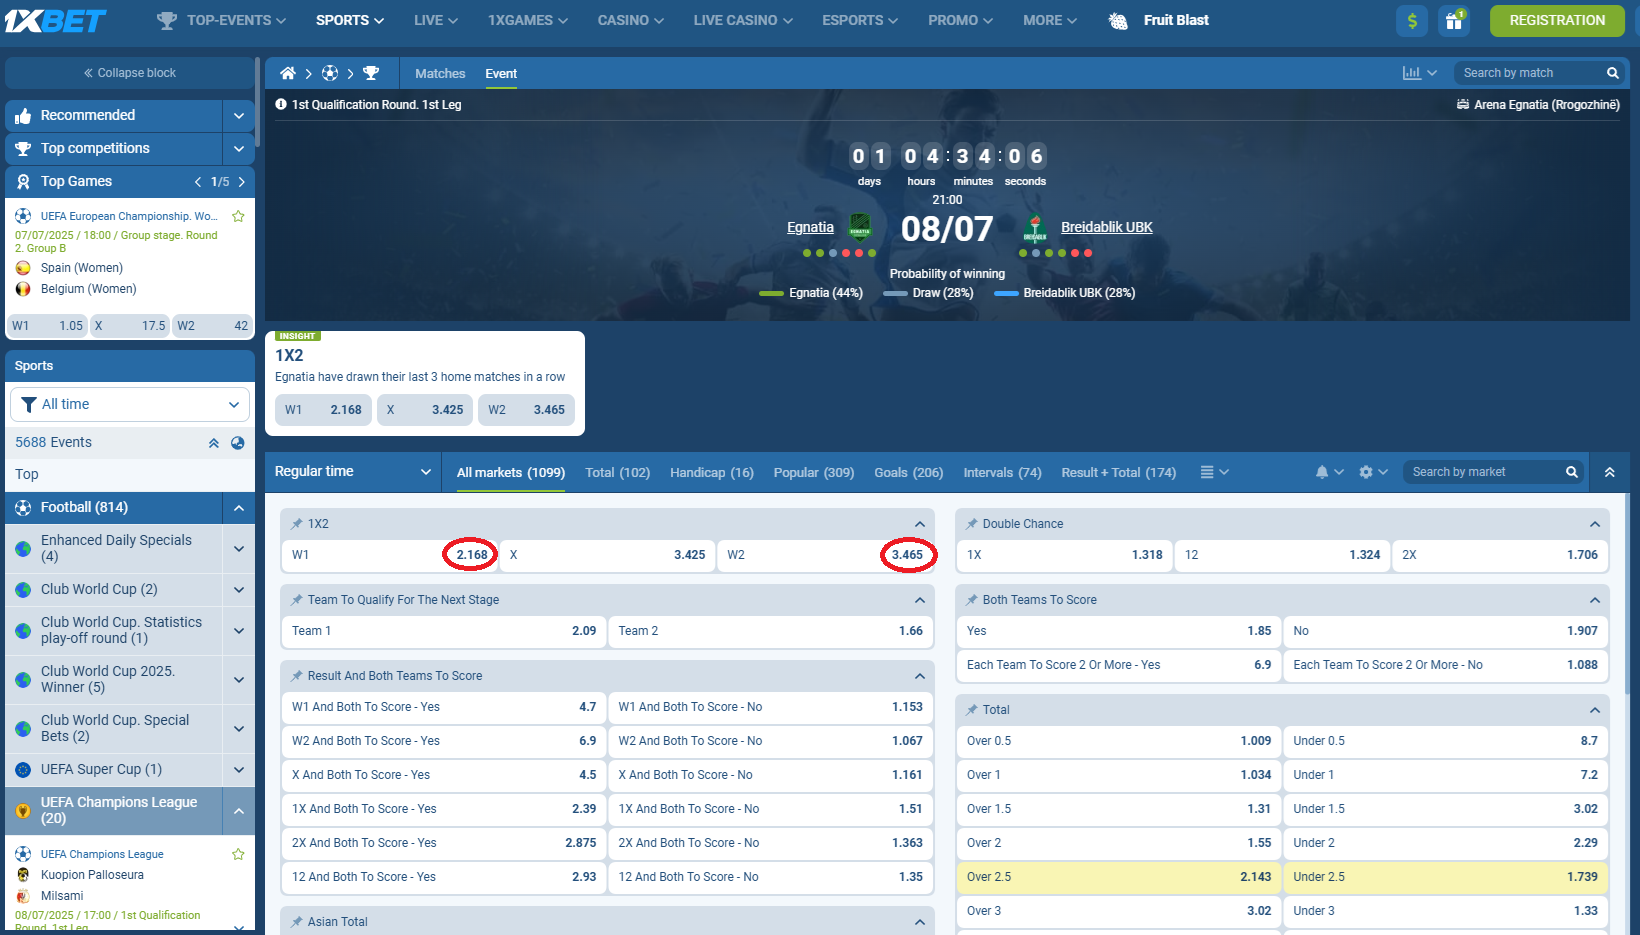This screenshot has width=1640, height=935.
Task: Expand Enhanced Daily Specials list
Action: click(x=239, y=548)
